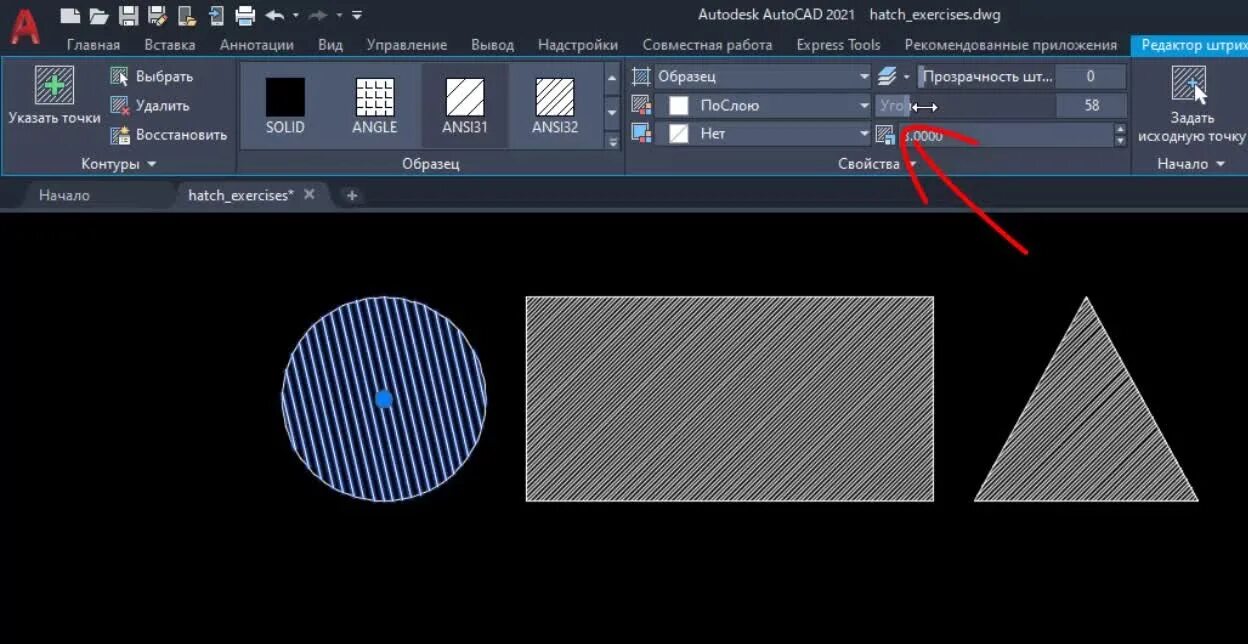Click the Save As icon with pencil
This screenshot has width=1248, height=644.
click(x=157, y=15)
